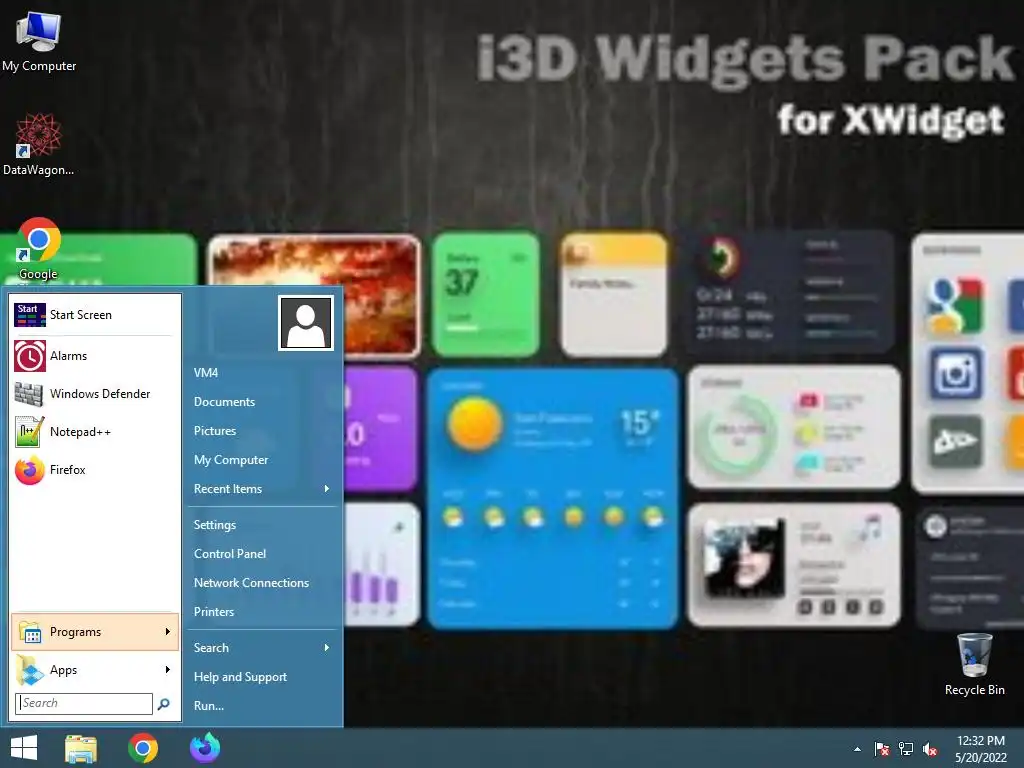
Task: Open the DataWagon desktop shortcut
Action: tap(39, 144)
